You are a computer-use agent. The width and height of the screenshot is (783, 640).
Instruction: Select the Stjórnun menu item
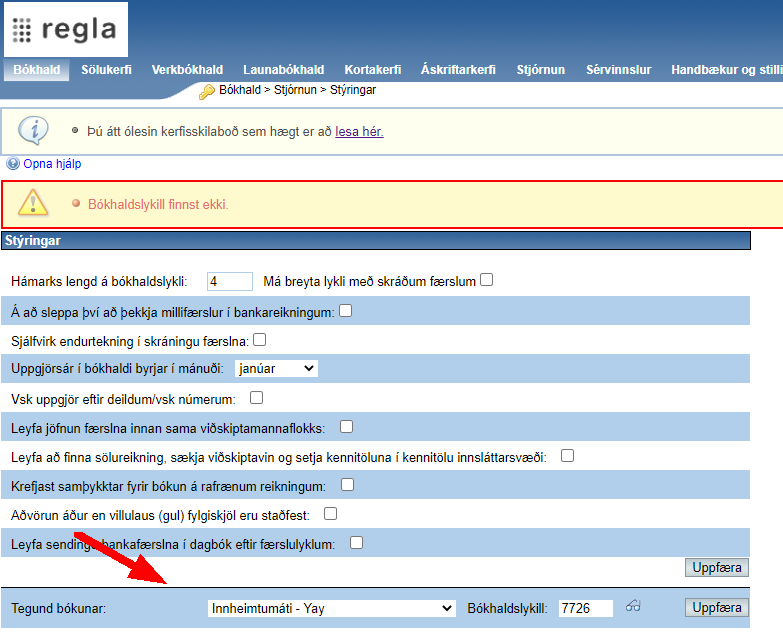(x=540, y=70)
